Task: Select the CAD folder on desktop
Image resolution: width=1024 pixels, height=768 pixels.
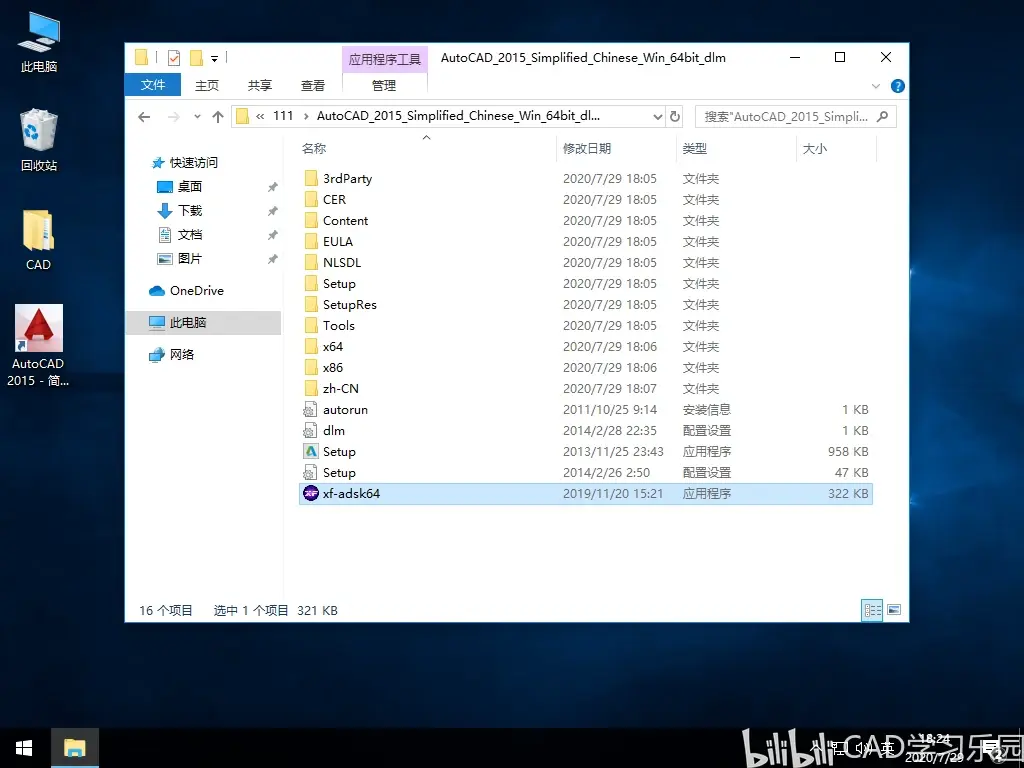Action: tap(38, 240)
